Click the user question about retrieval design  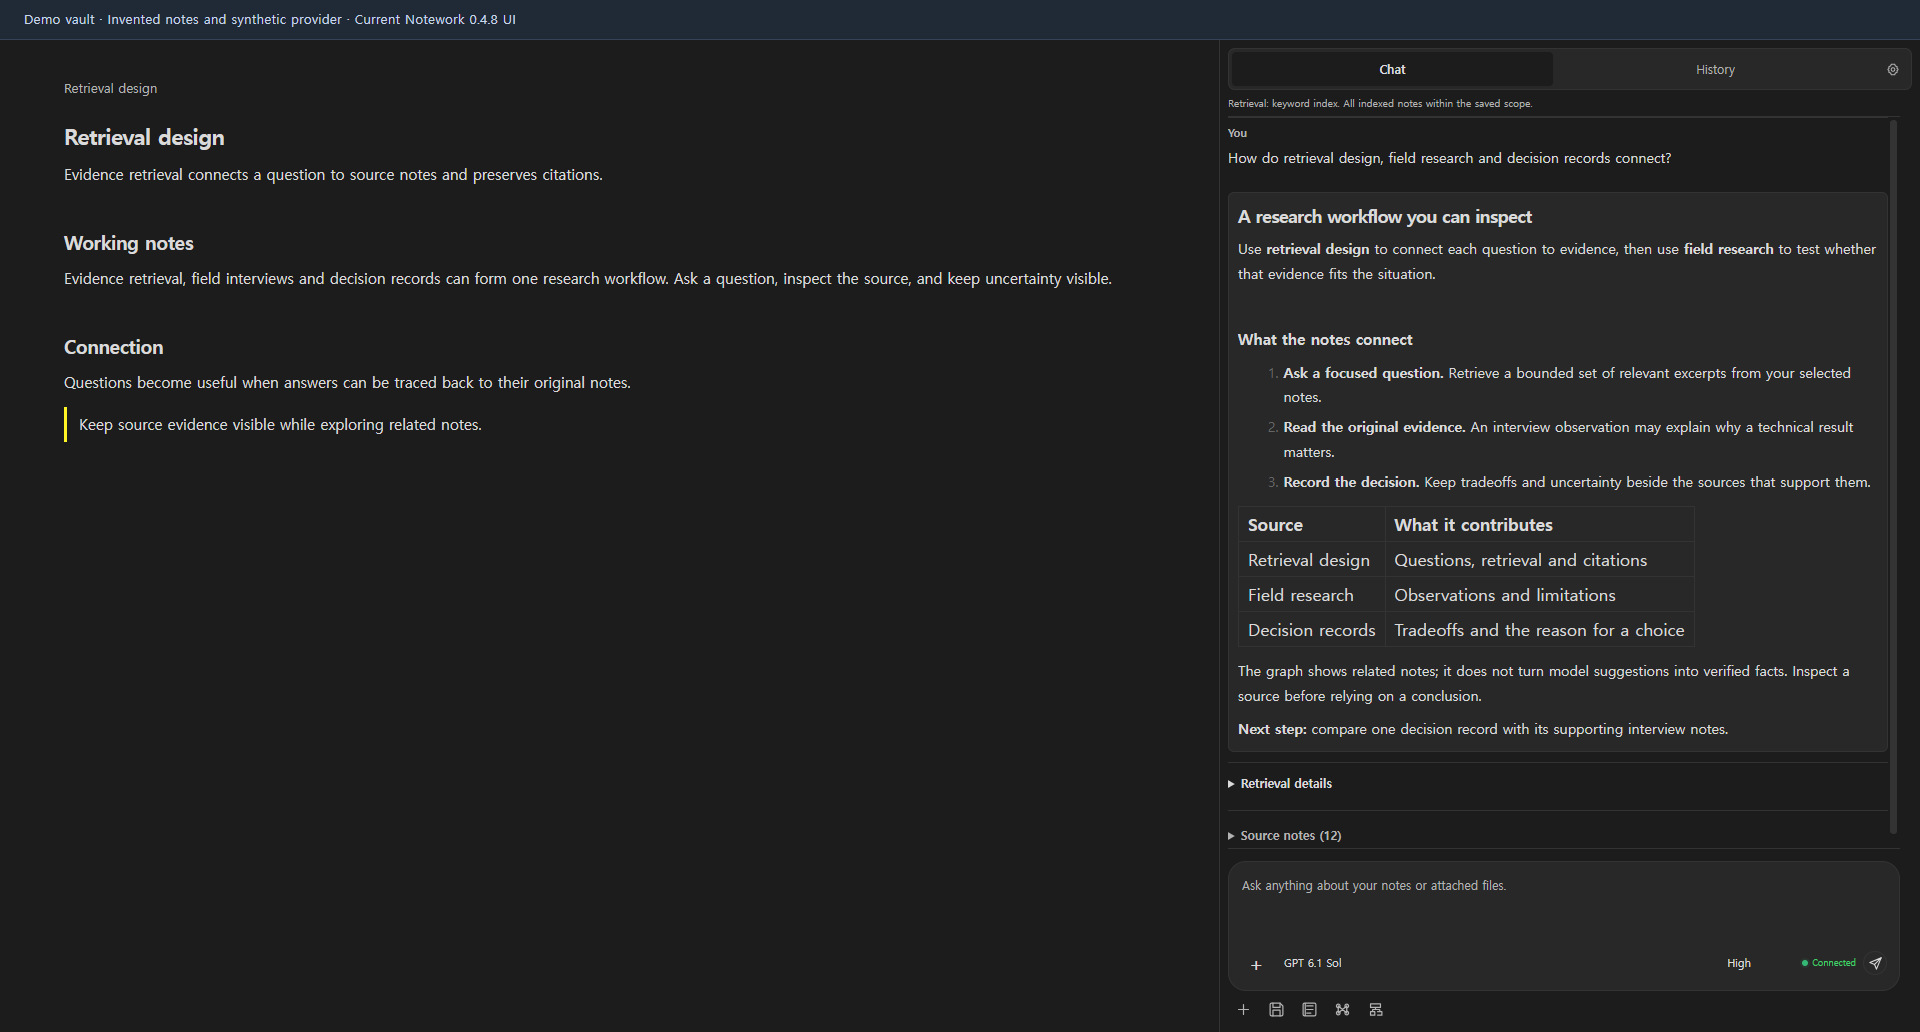(1449, 158)
